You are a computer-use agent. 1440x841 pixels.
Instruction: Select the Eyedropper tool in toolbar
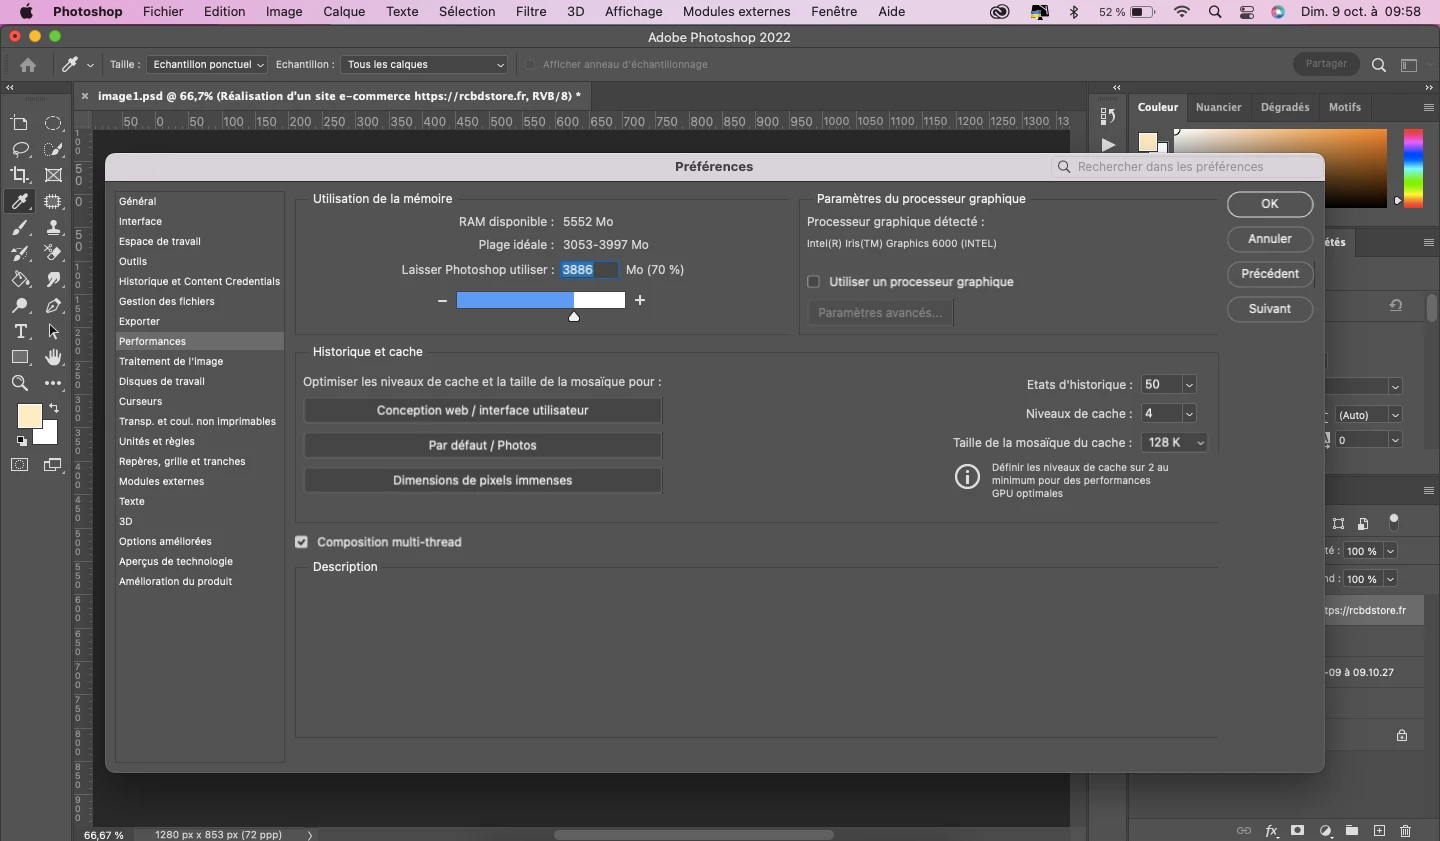[x=20, y=202]
